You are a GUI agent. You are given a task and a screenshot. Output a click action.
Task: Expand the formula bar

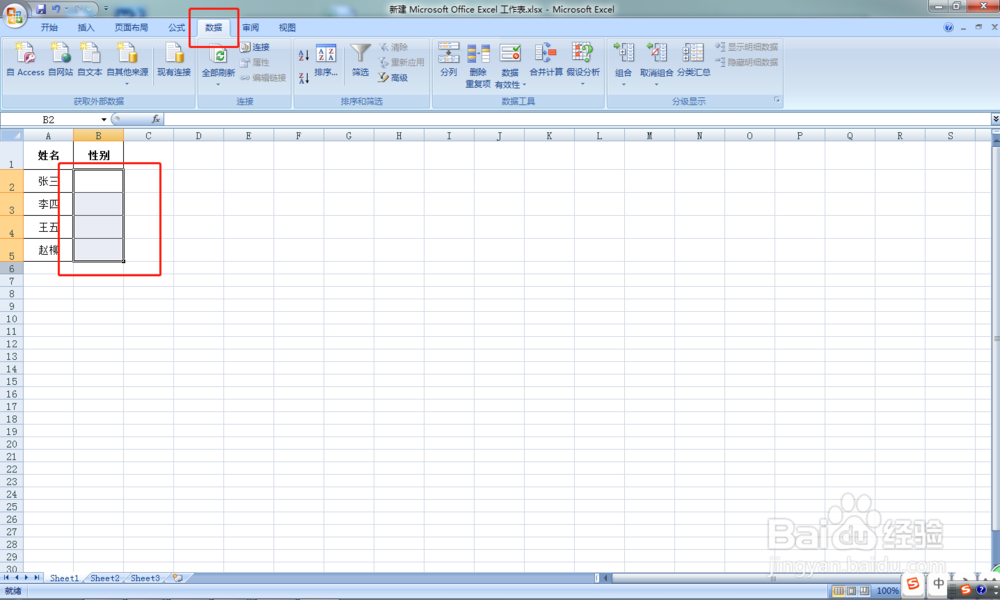[x=995, y=119]
